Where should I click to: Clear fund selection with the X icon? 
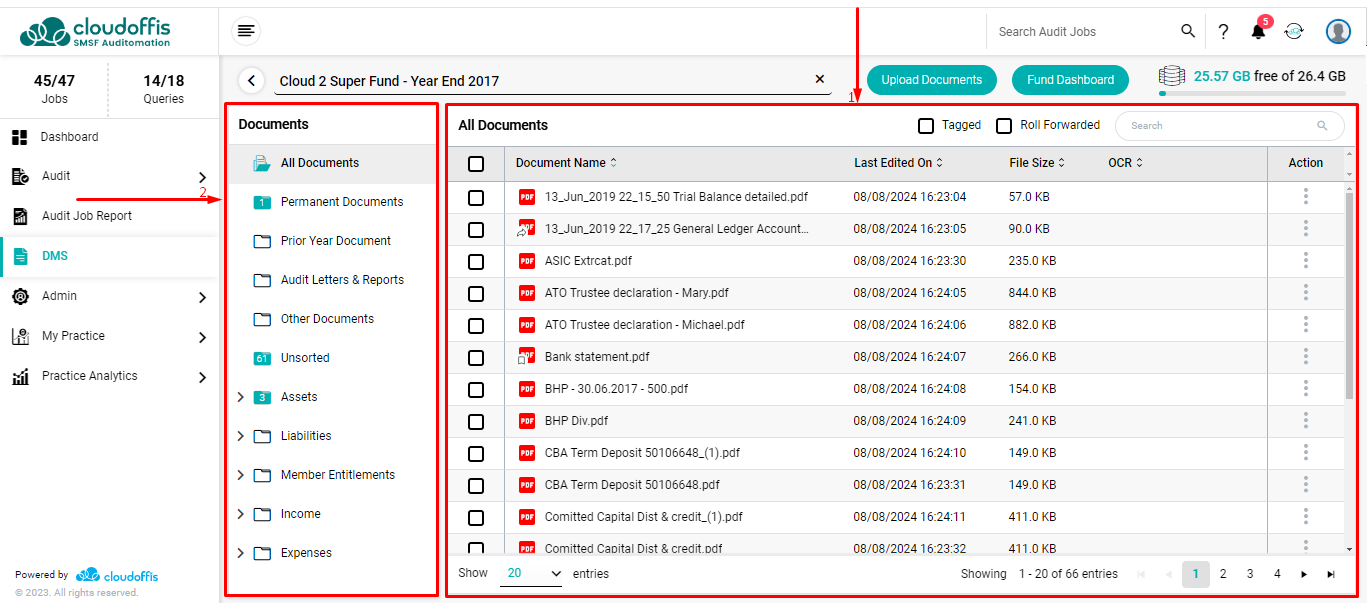[x=820, y=79]
